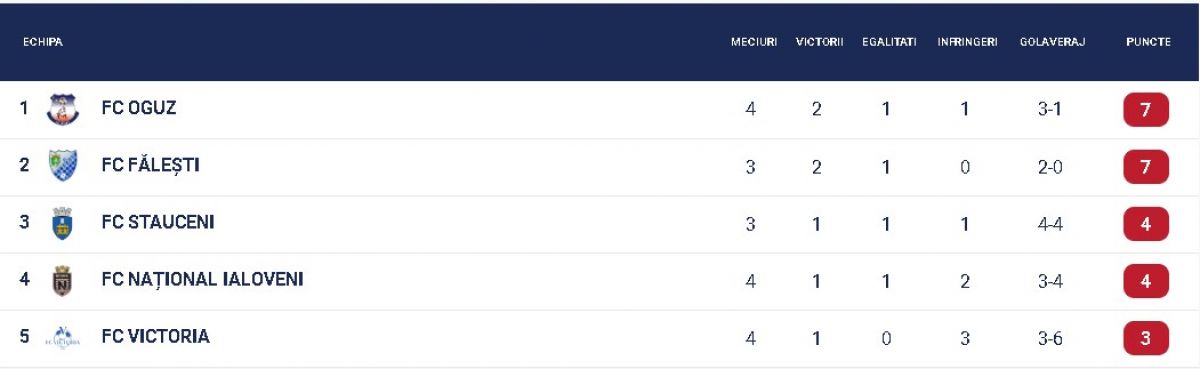Select the FC NAȚIONAL IALOVENI name
Screen dimensions: 1200x369
click(x=202, y=279)
